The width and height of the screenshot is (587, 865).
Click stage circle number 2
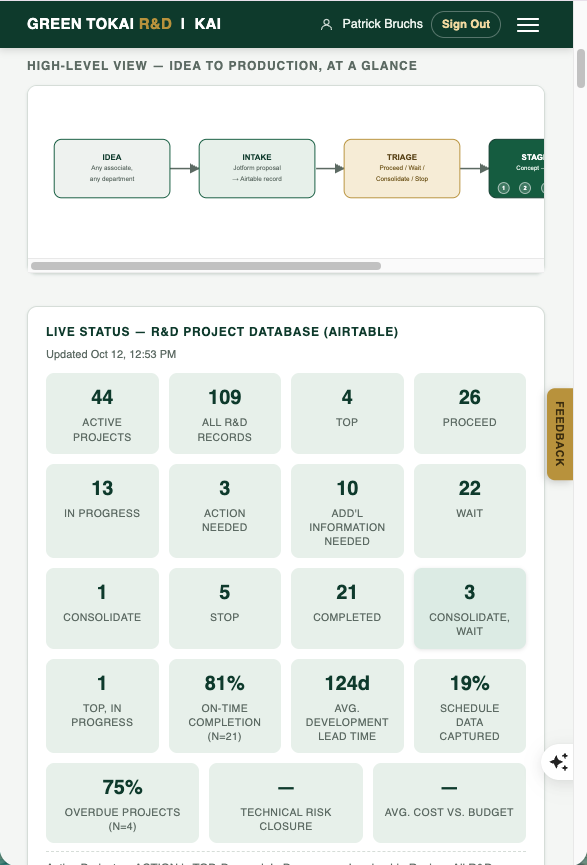pyautogui.click(x=525, y=188)
